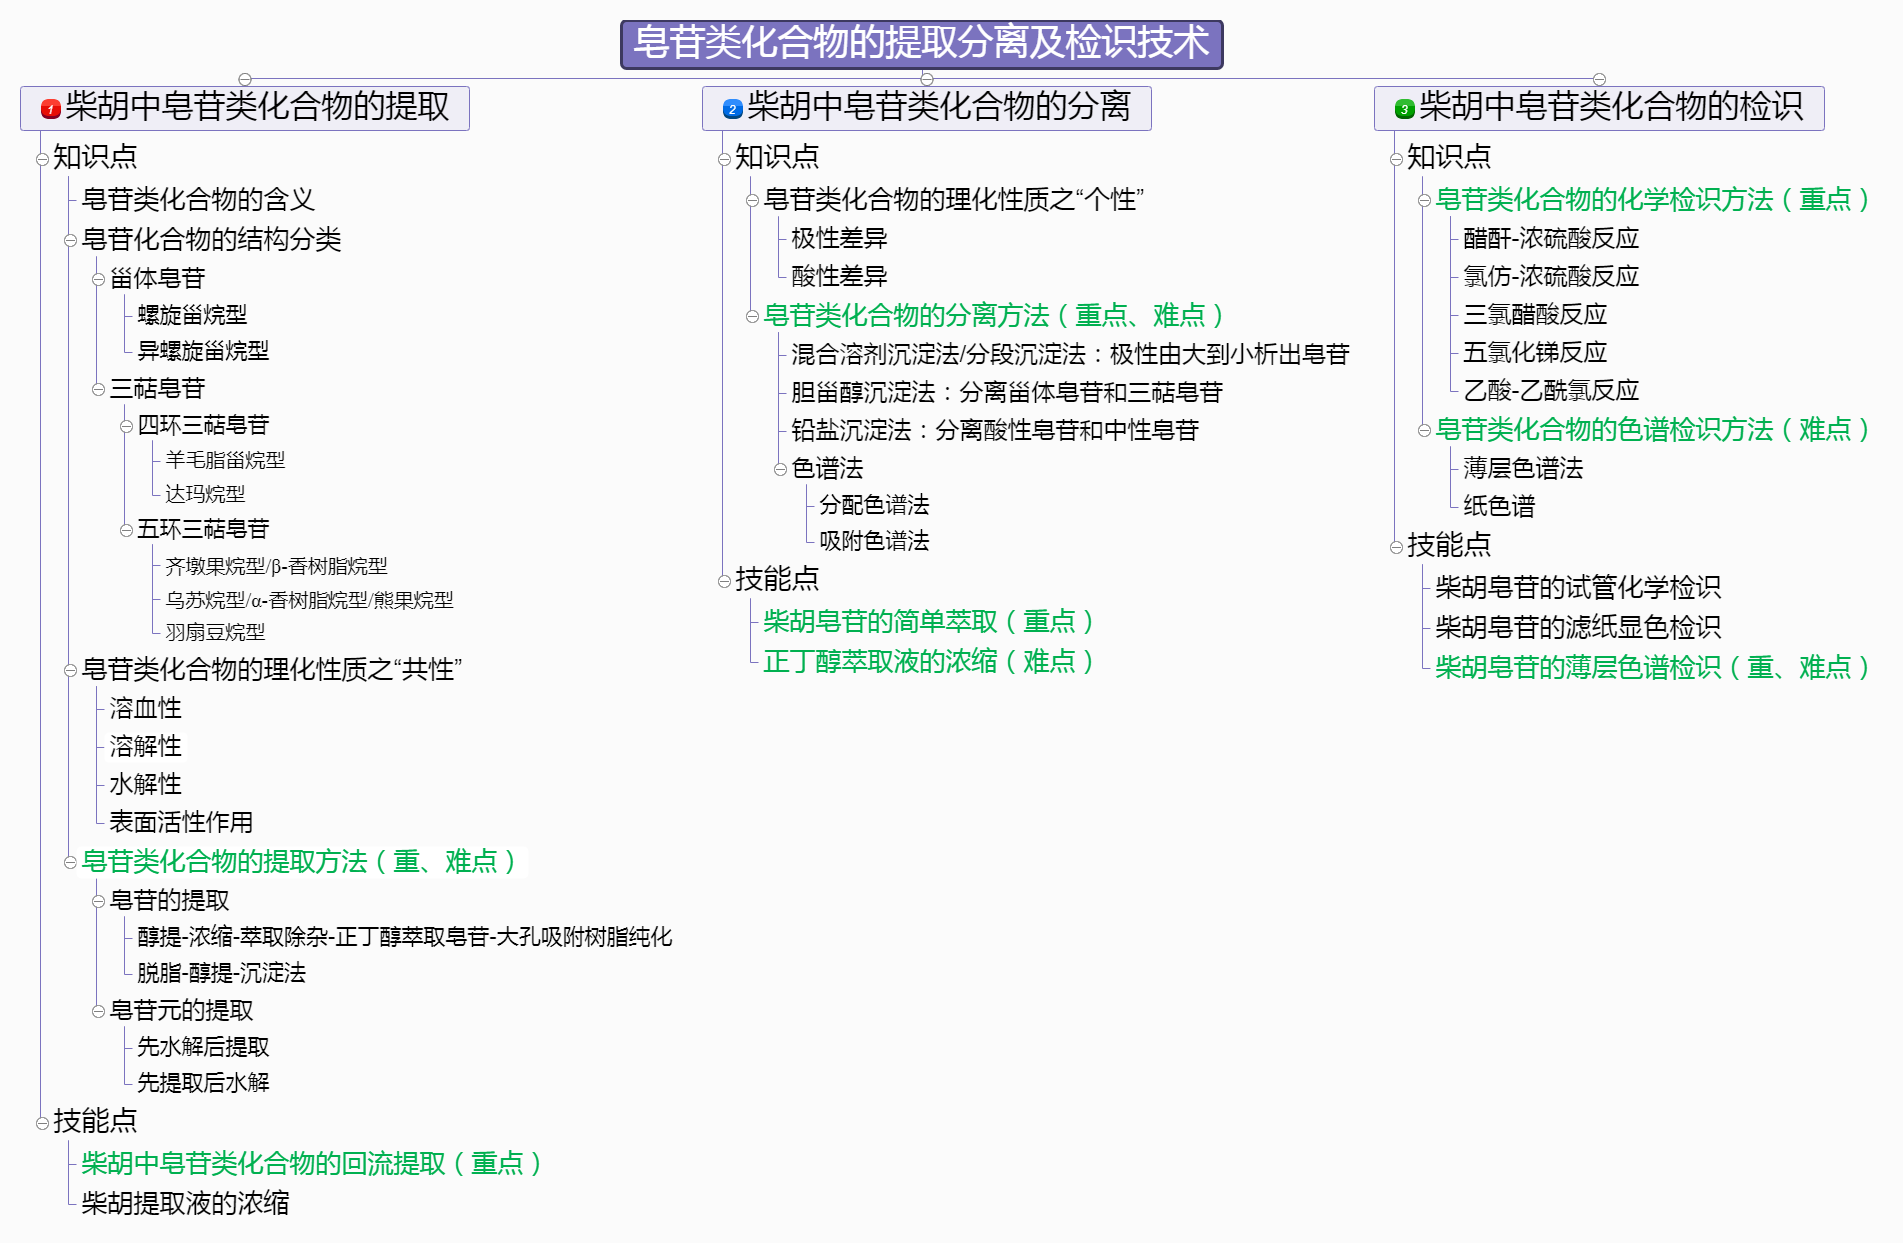Collapse the 甾体皂苷 node
1903x1243 pixels.
click(x=98, y=279)
